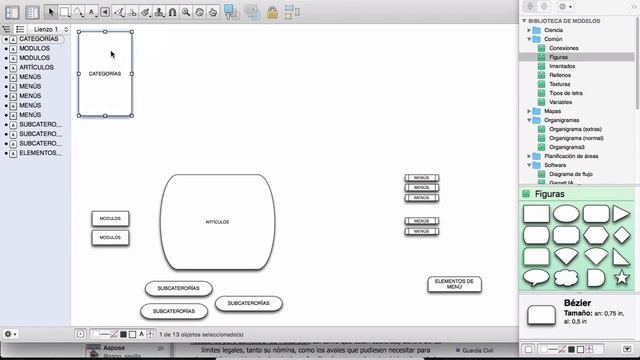Open gear menu at sidebar bottom
Image resolution: width=640 pixels, height=360 pixels.
(10, 334)
